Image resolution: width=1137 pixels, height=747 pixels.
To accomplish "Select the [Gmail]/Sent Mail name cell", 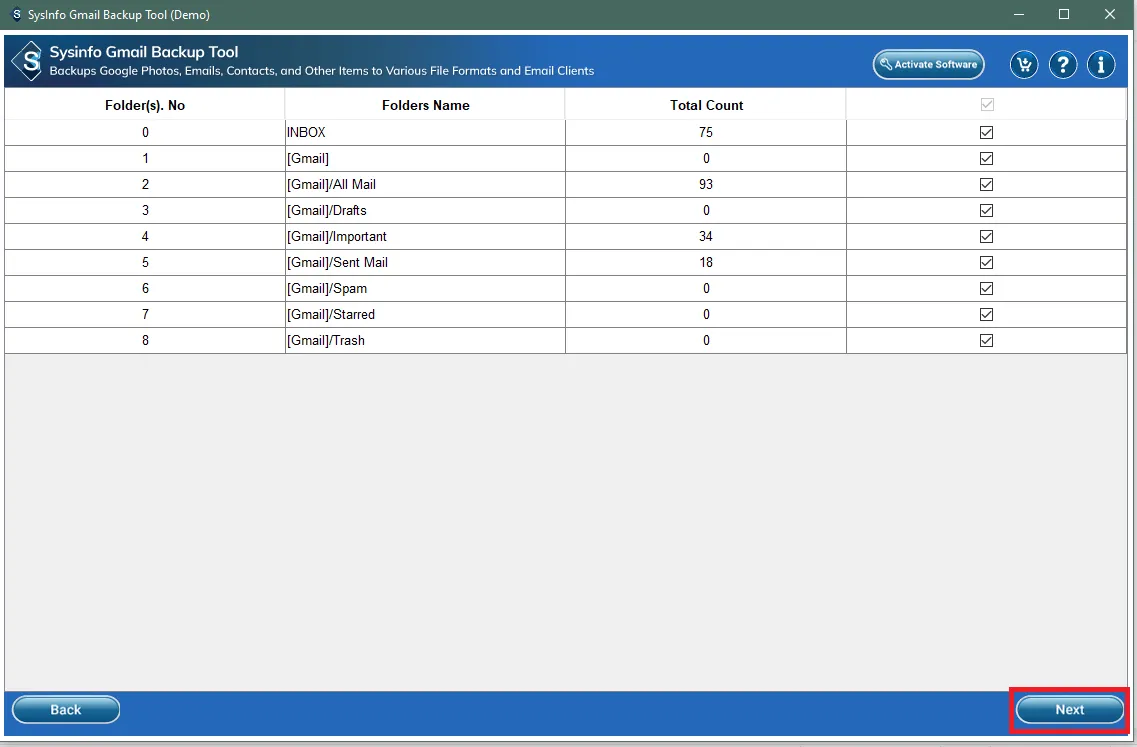I will (425, 263).
